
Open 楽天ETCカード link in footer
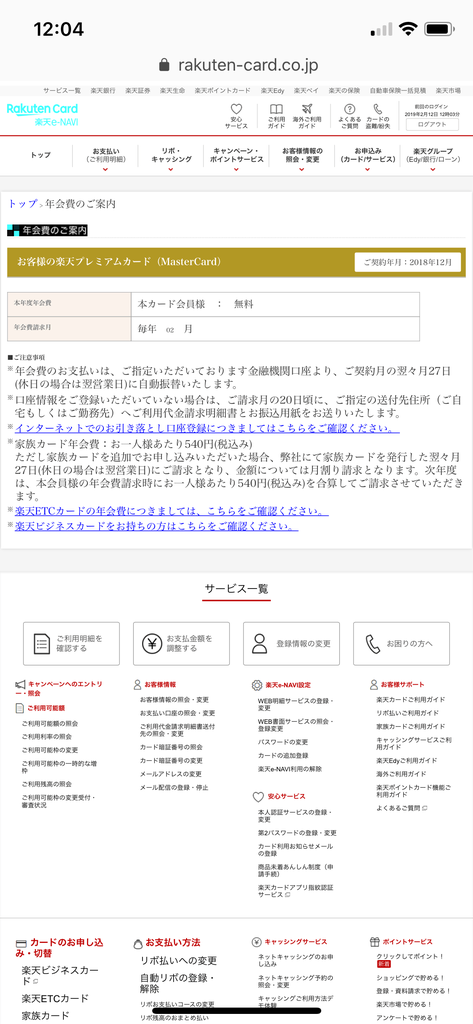click(x=55, y=999)
